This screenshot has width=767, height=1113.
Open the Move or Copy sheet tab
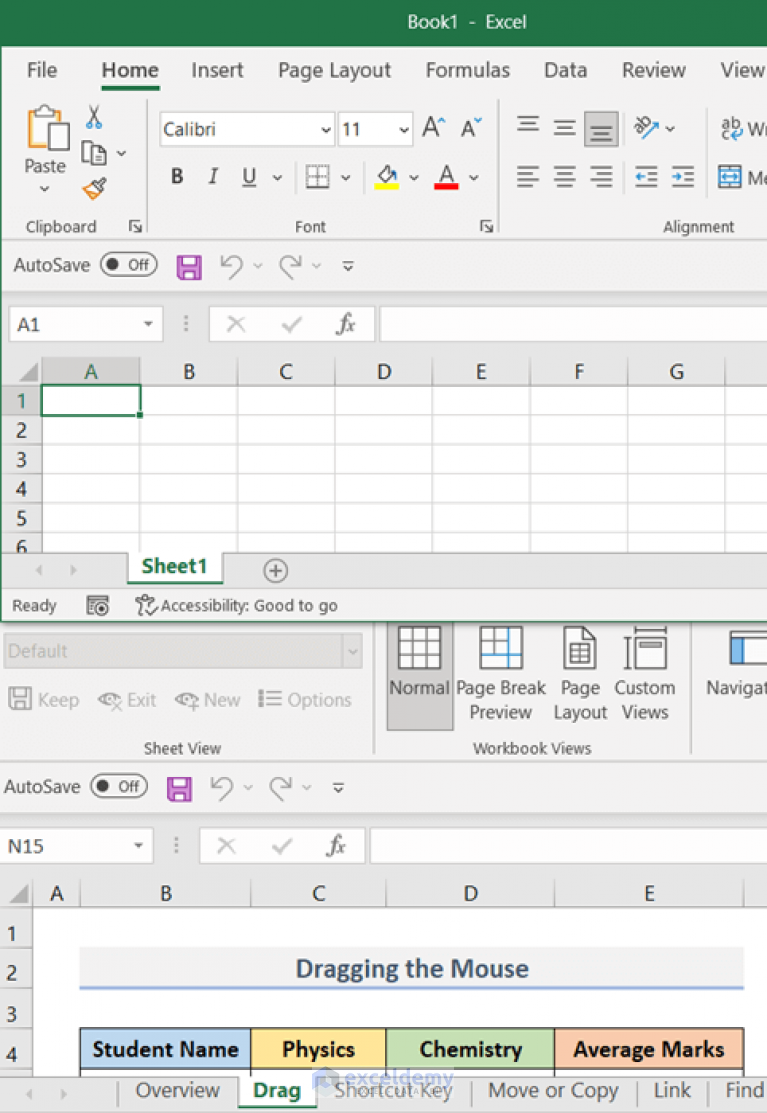coord(553,1090)
